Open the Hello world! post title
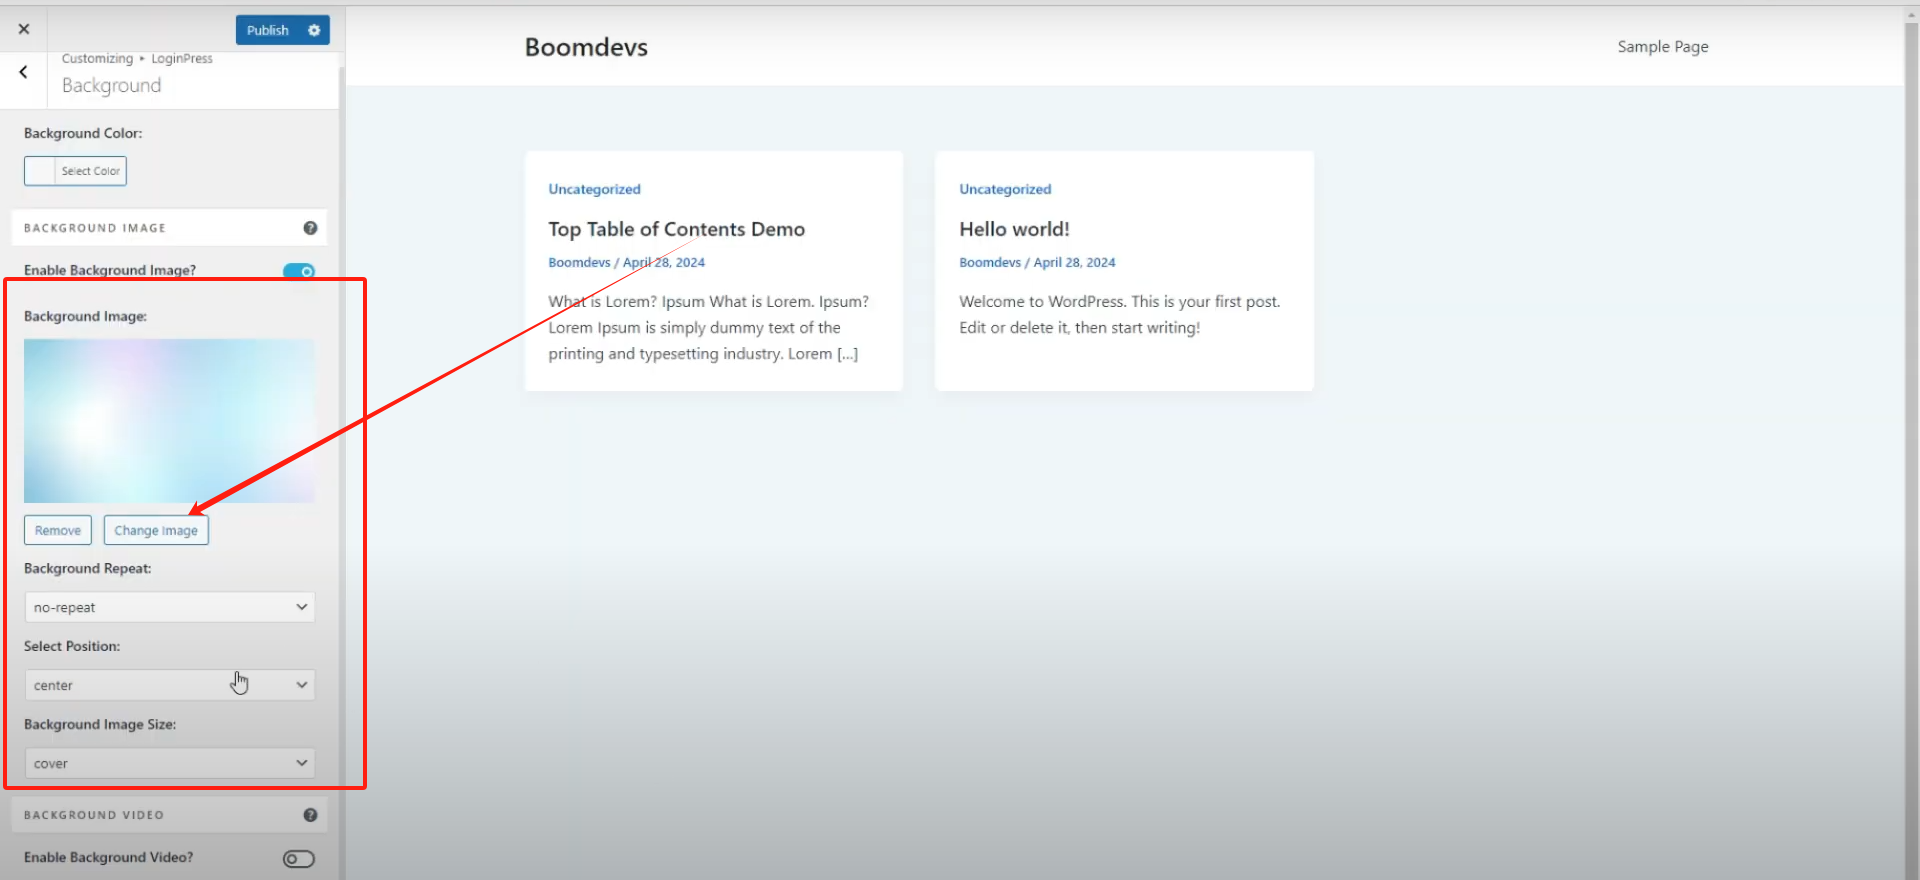Image resolution: width=1920 pixels, height=880 pixels. pos(1014,229)
